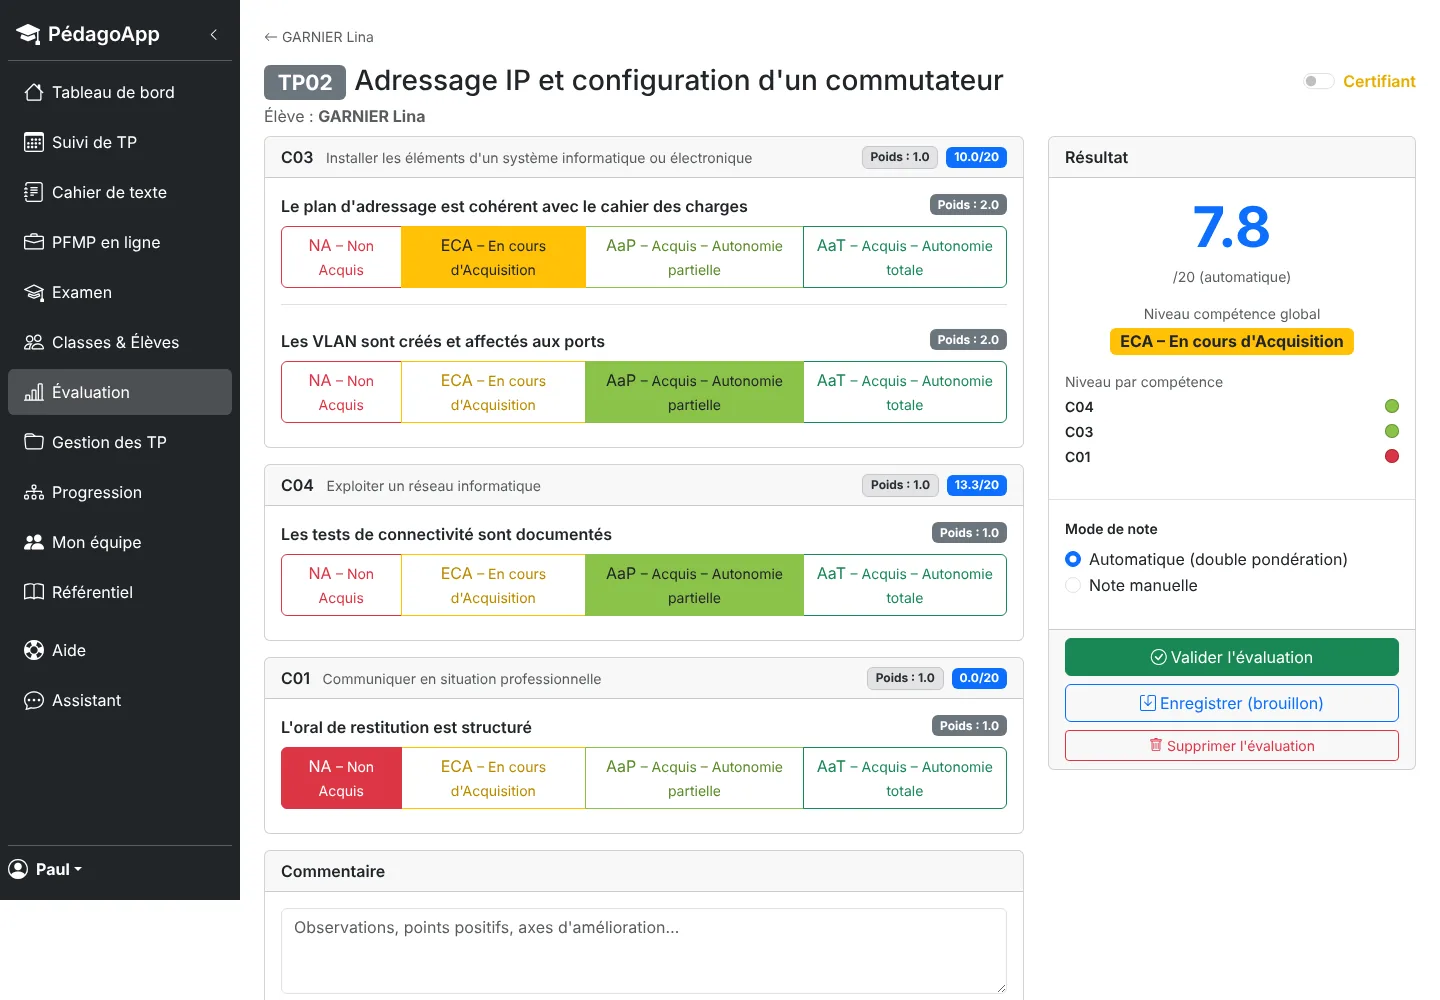
Task: Set tests de connectivité criterion to ECA
Action: tap(493, 585)
